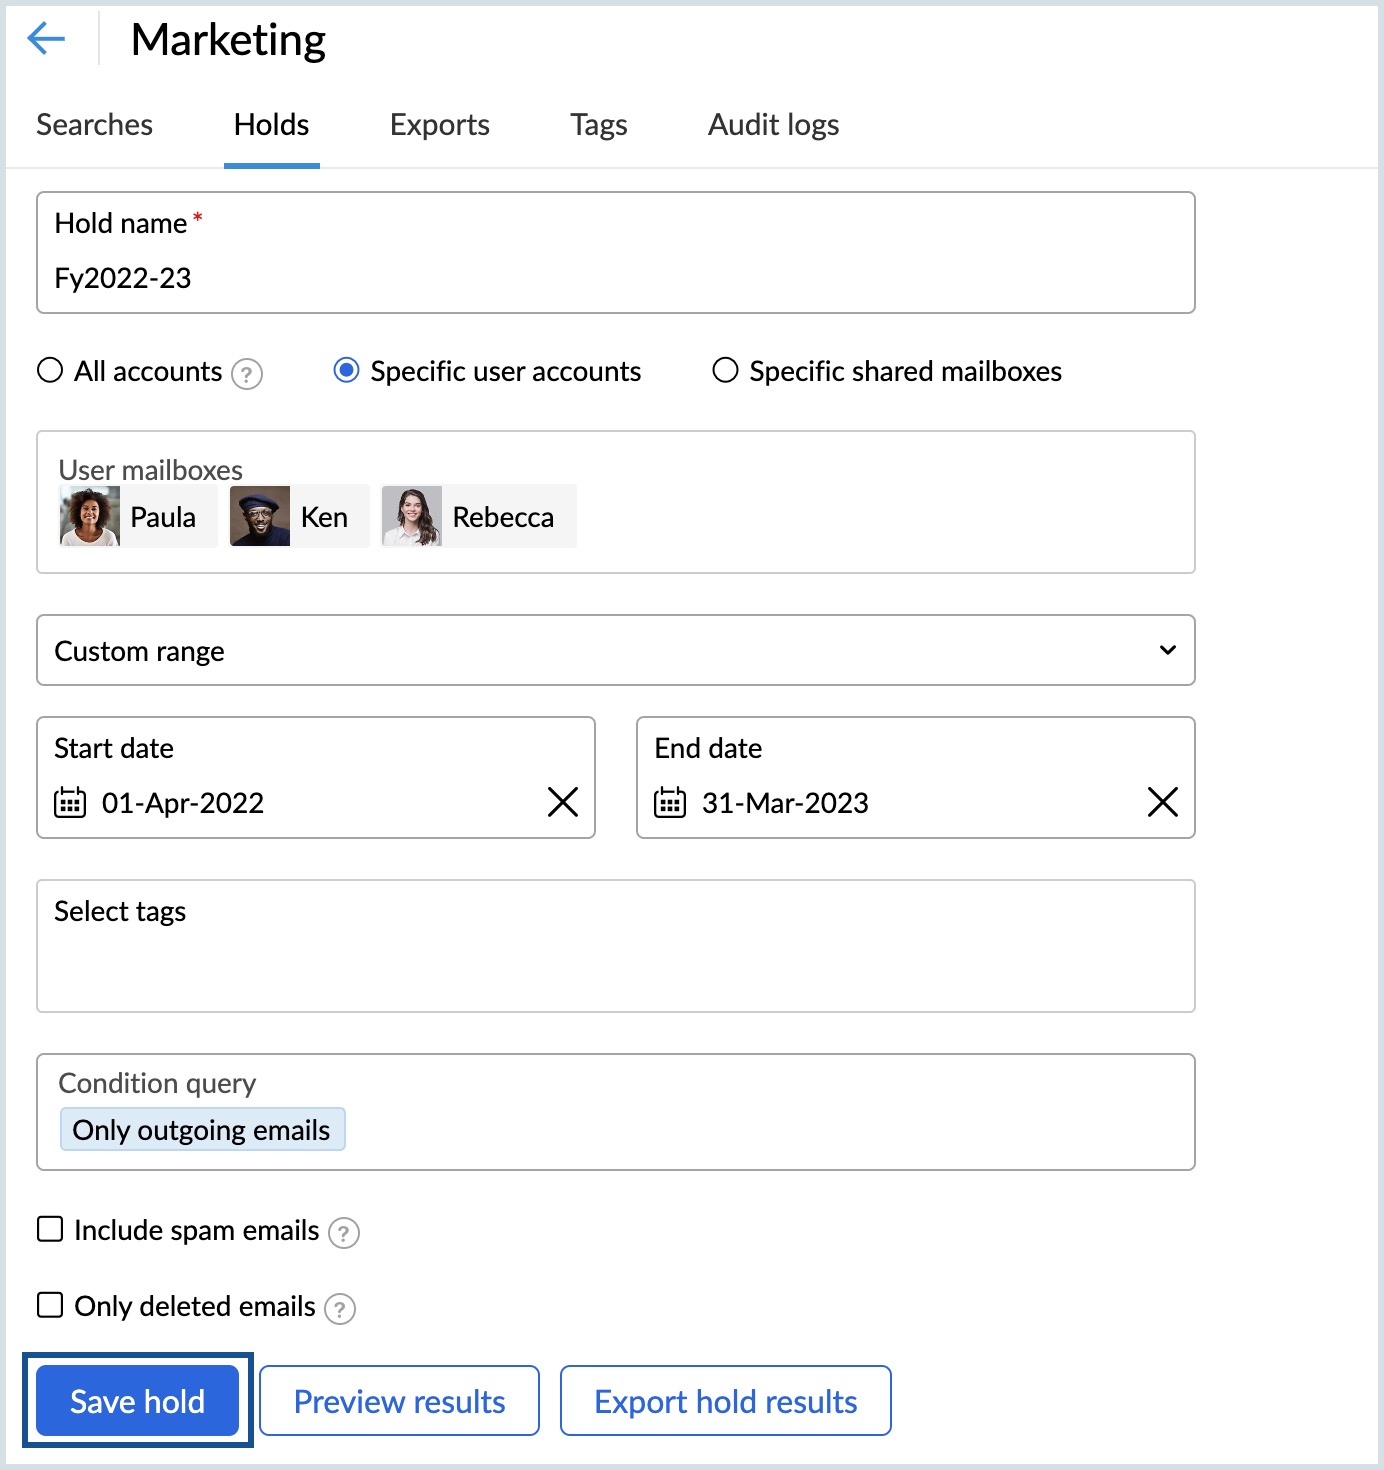Viewport: 1384px width, 1470px height.
Task: Click the back arrow next to Marketing
Action: tap(46, 40)
